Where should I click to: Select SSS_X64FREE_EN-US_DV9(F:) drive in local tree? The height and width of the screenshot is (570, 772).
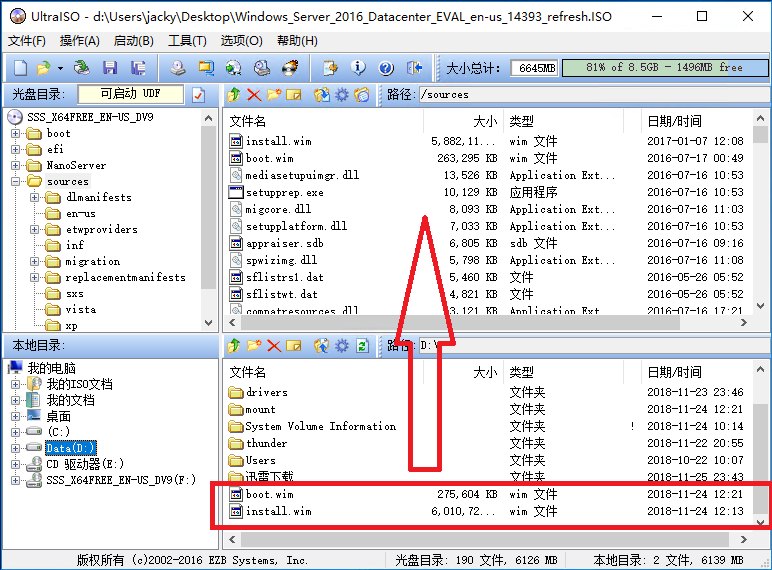(x=121, y=480)
